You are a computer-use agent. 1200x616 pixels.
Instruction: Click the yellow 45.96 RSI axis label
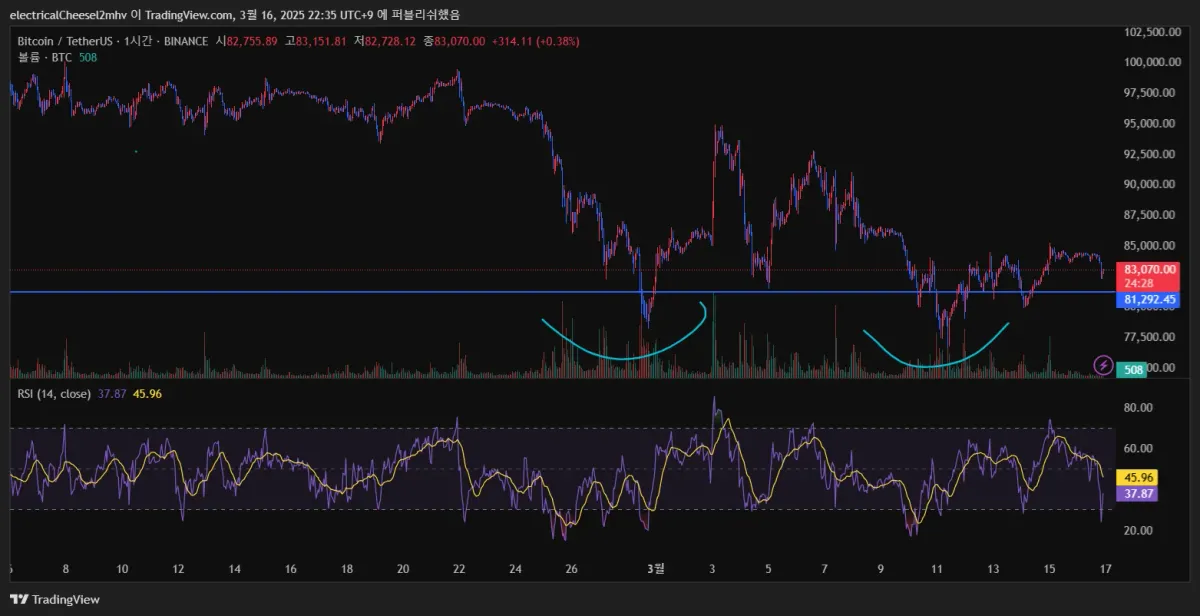[1138, 478]
